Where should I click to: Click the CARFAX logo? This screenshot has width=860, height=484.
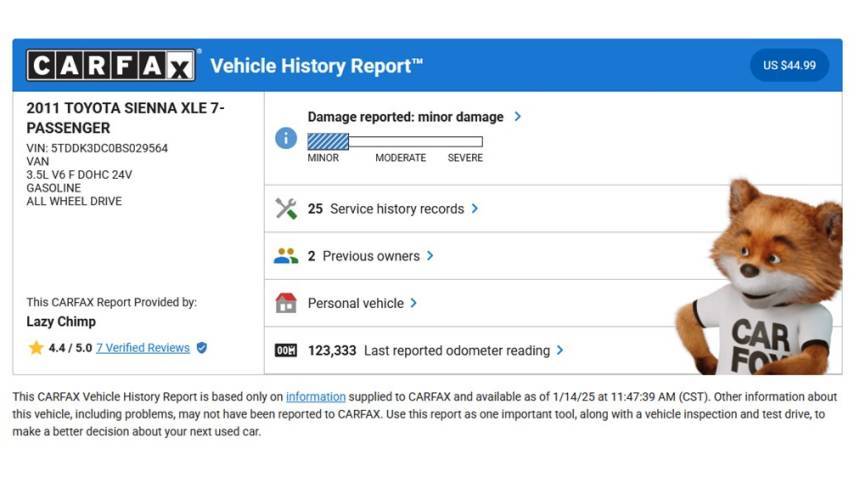coord(111,65)
